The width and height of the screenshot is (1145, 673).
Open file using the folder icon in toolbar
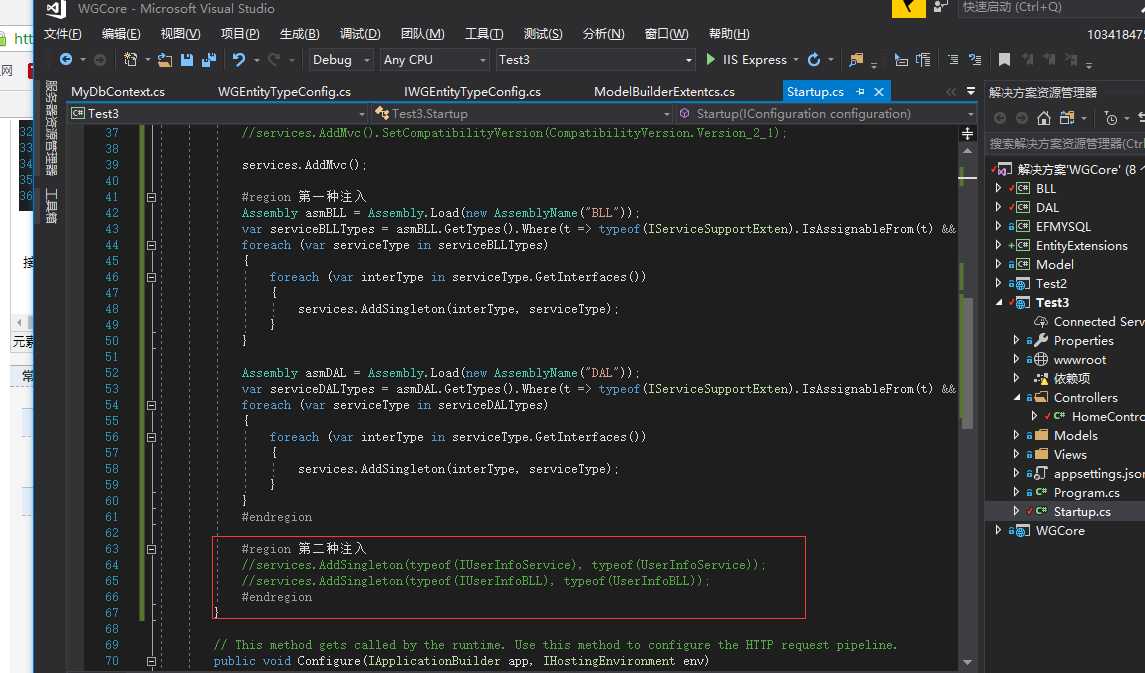click(x=165, y=60)
